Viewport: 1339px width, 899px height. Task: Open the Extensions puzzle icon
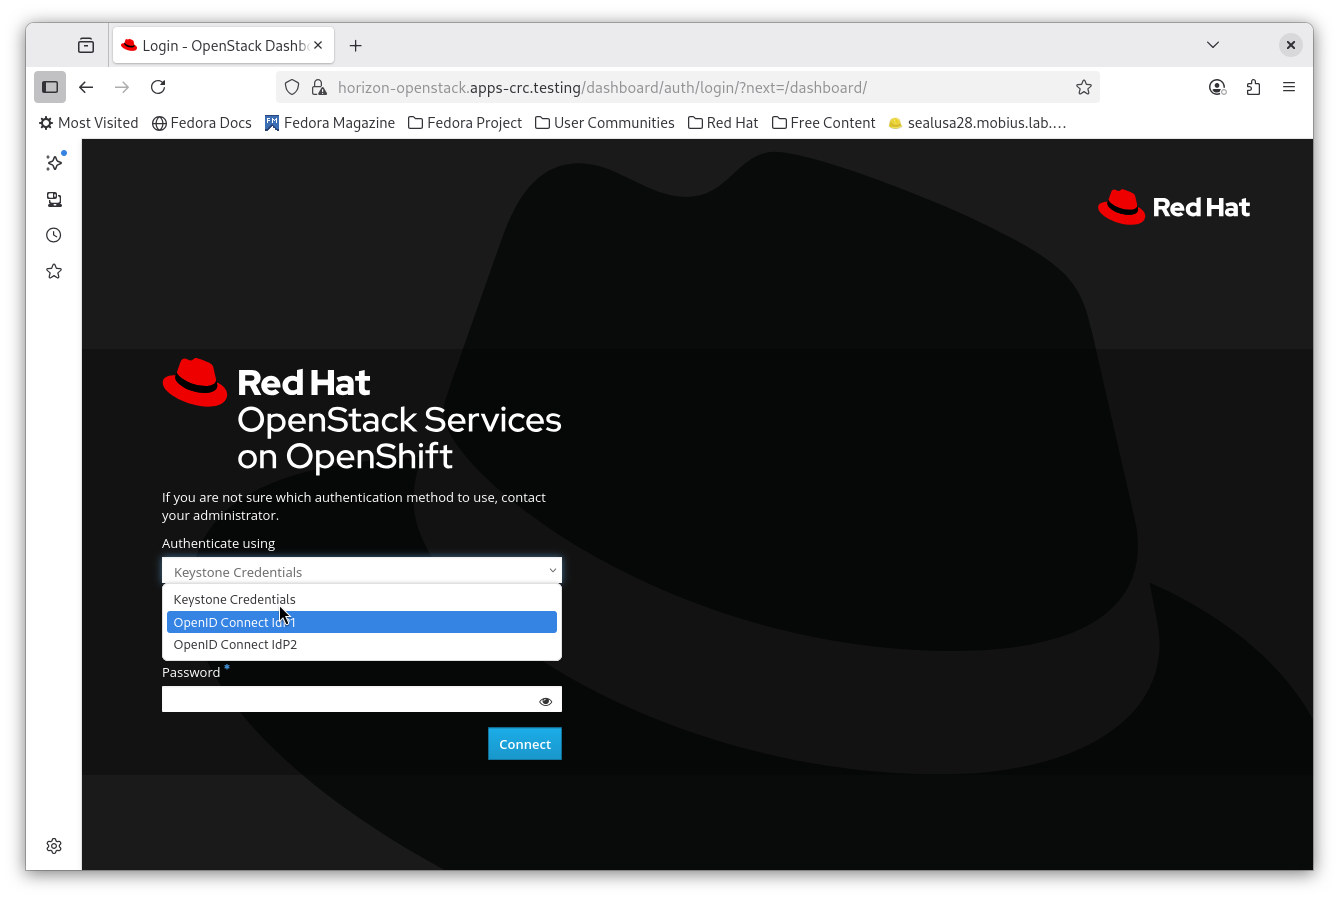1253,87
